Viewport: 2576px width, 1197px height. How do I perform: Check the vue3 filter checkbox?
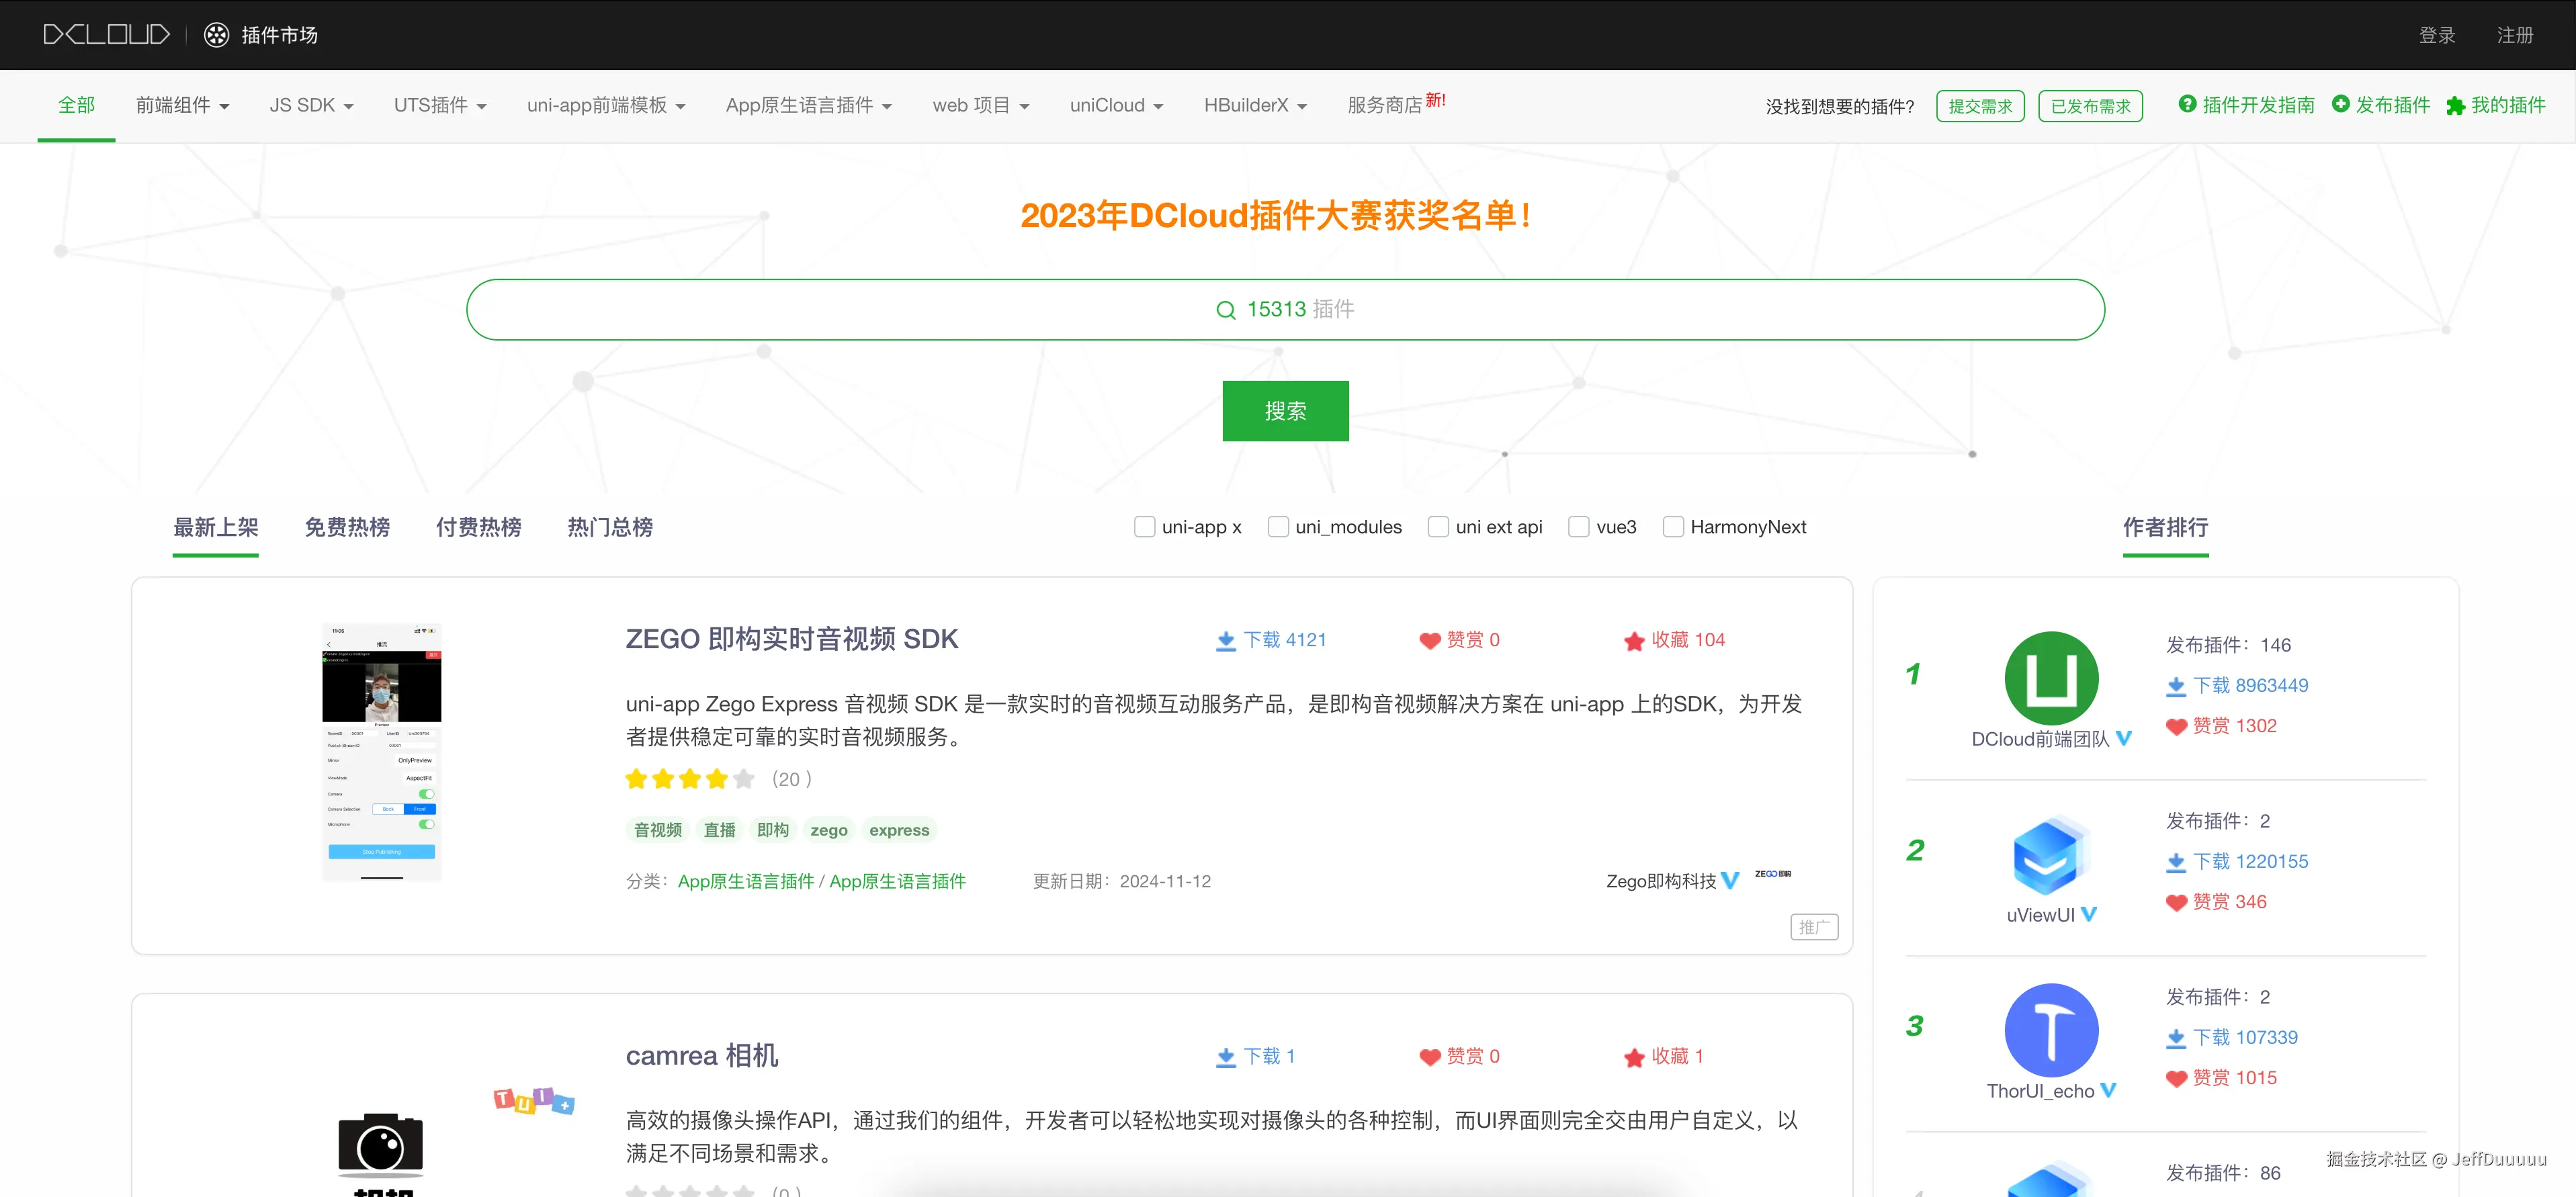coord(1579,527)
